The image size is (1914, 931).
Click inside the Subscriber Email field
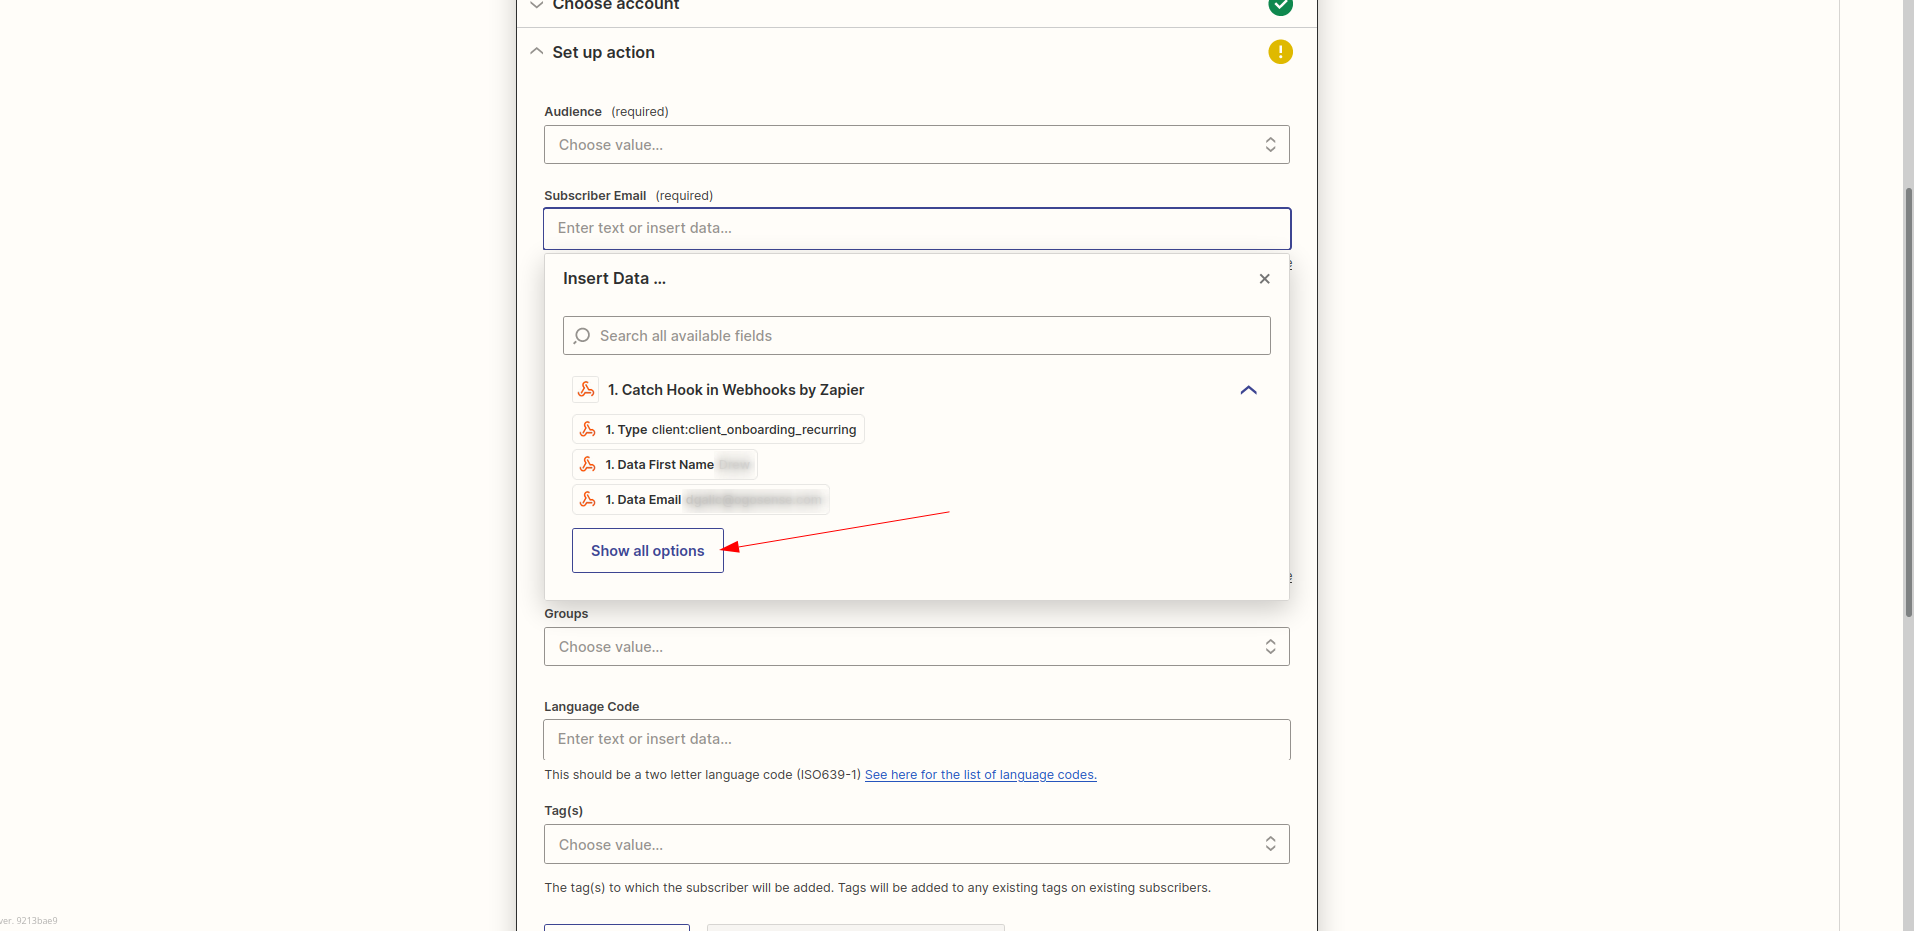point(916,228)
